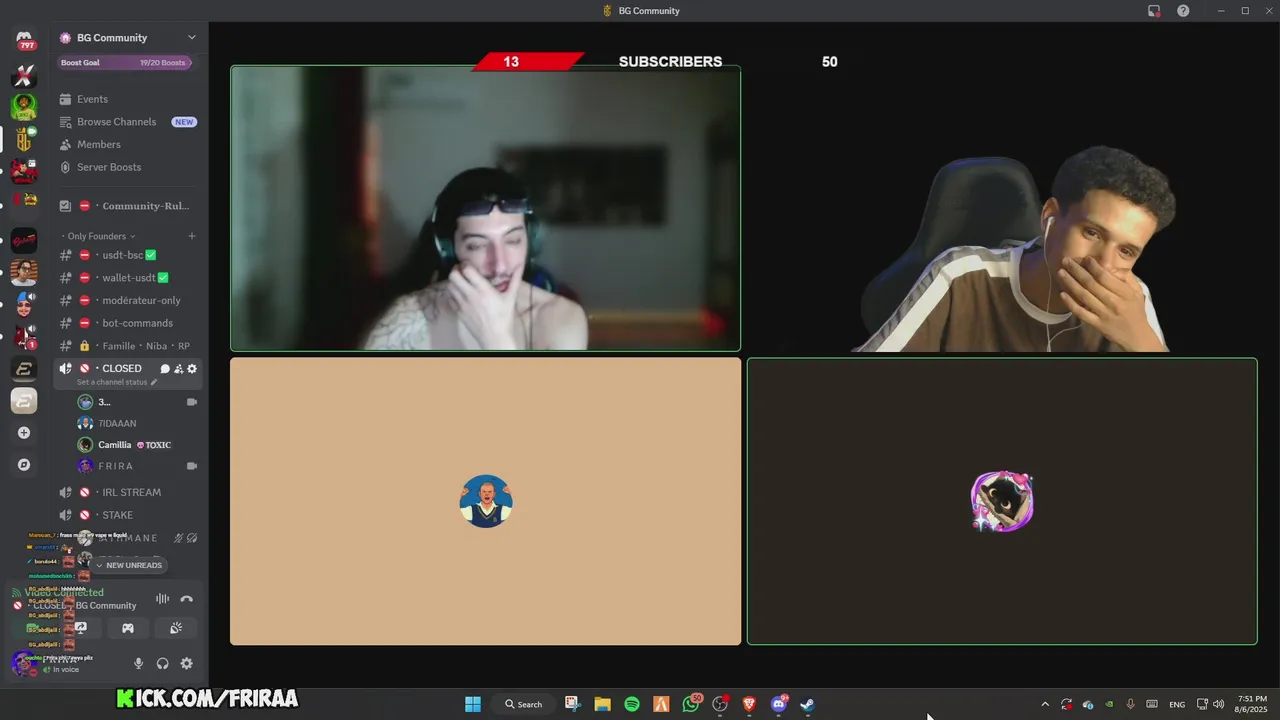The image size is (1280, 720).
Task: Open Server Boosts
Action: [x=128, y=167]
